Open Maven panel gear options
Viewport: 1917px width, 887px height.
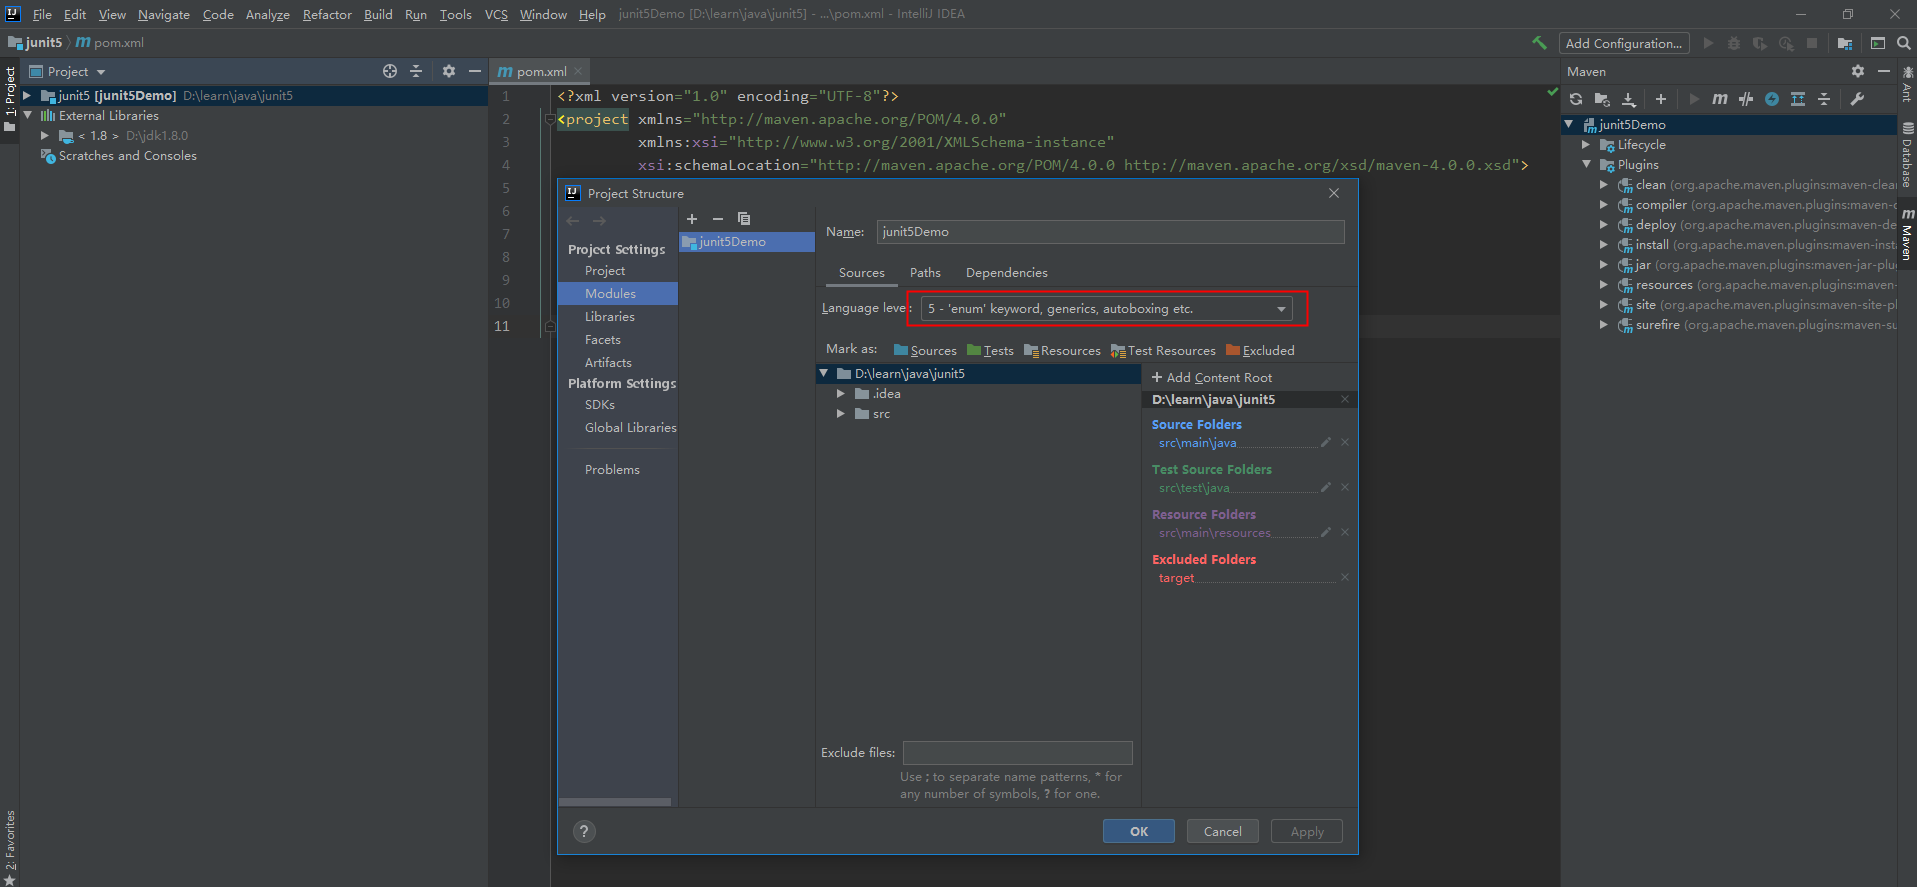(x=1858, y=71)
